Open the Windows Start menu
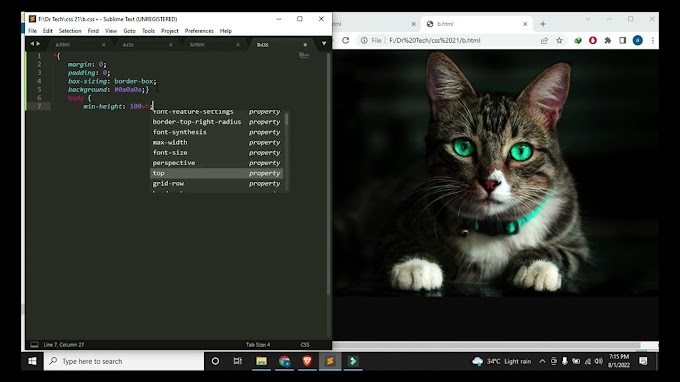 point(32,361)
